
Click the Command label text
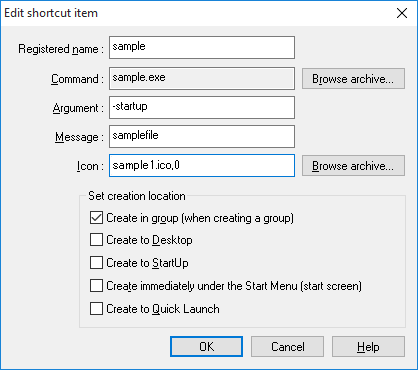pyautogui.click(x=77, y=79)
